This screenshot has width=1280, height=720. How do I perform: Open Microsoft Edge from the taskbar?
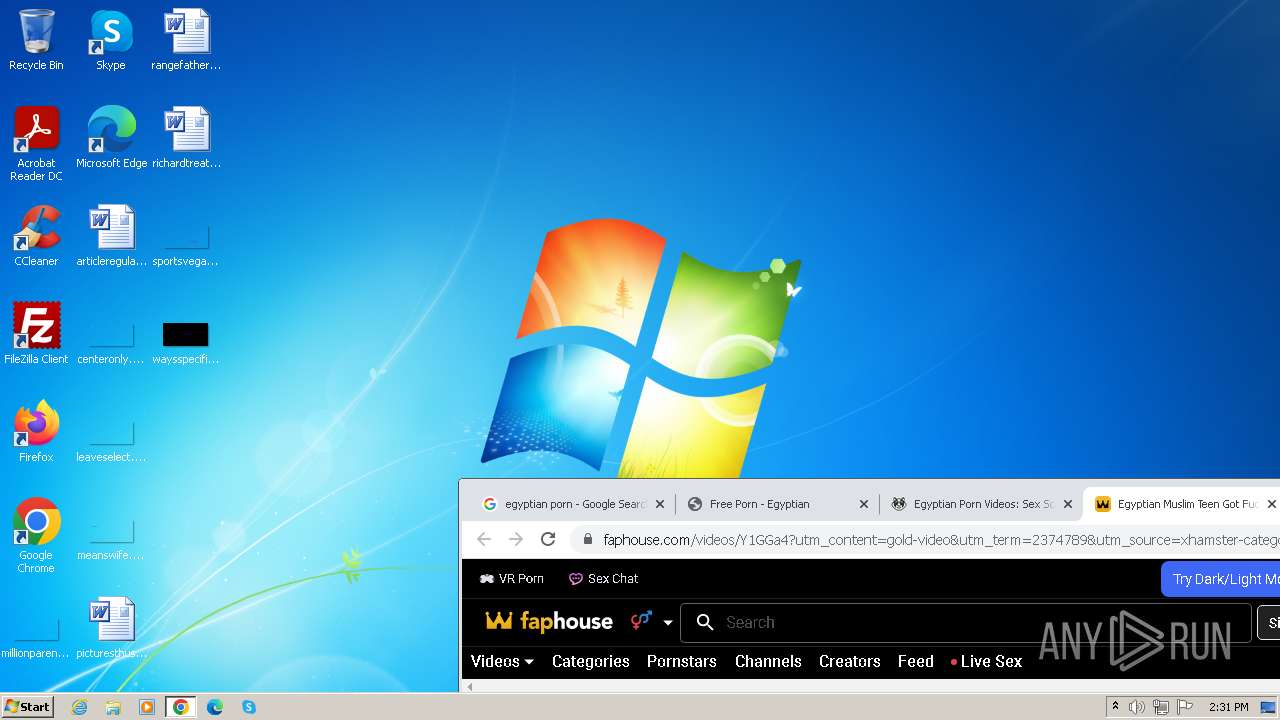(x=215, y=707)
